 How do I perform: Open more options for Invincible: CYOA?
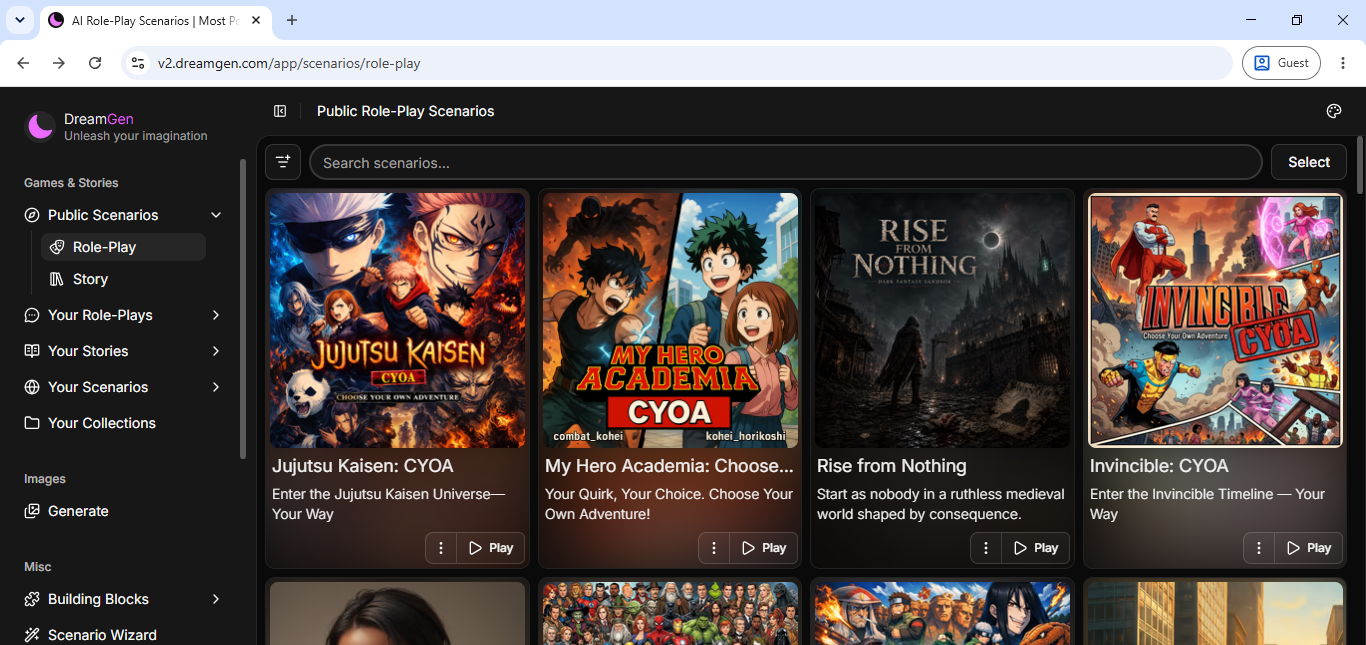(x=1259, y=548)
